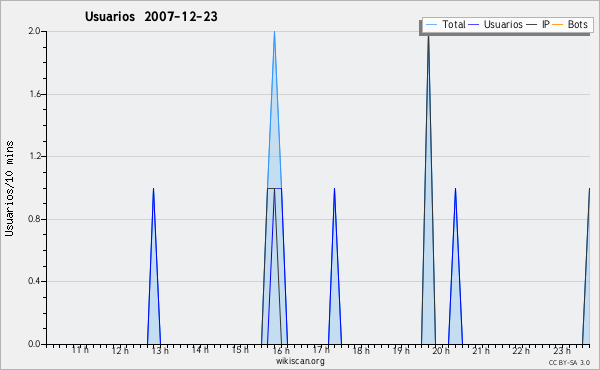Click the wikiscan.org label below the chart

pos(300,361)
